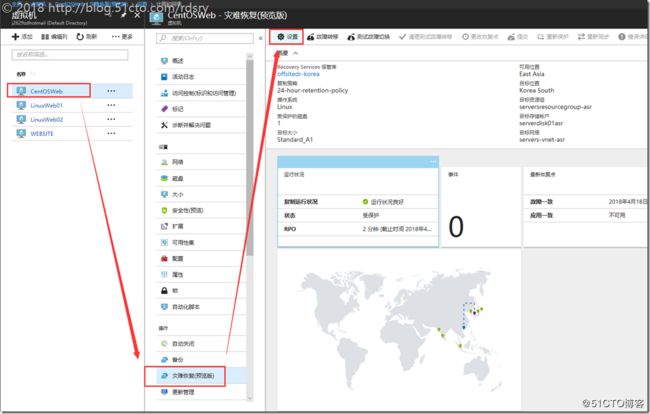
Task: Open the Availability set menu item
Action: 201,242
